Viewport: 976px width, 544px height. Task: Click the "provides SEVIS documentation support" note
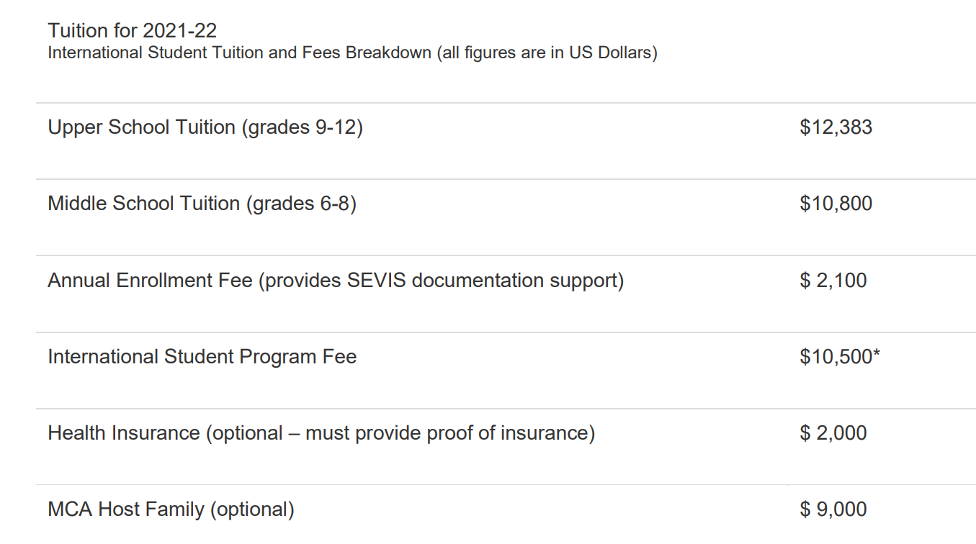coord(441,281)
